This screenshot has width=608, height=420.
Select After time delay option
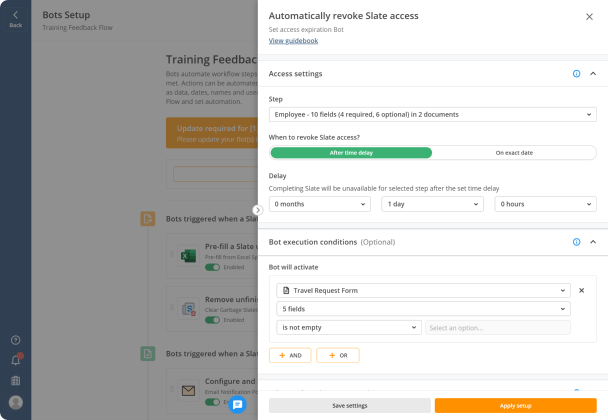tap(351, 153)
